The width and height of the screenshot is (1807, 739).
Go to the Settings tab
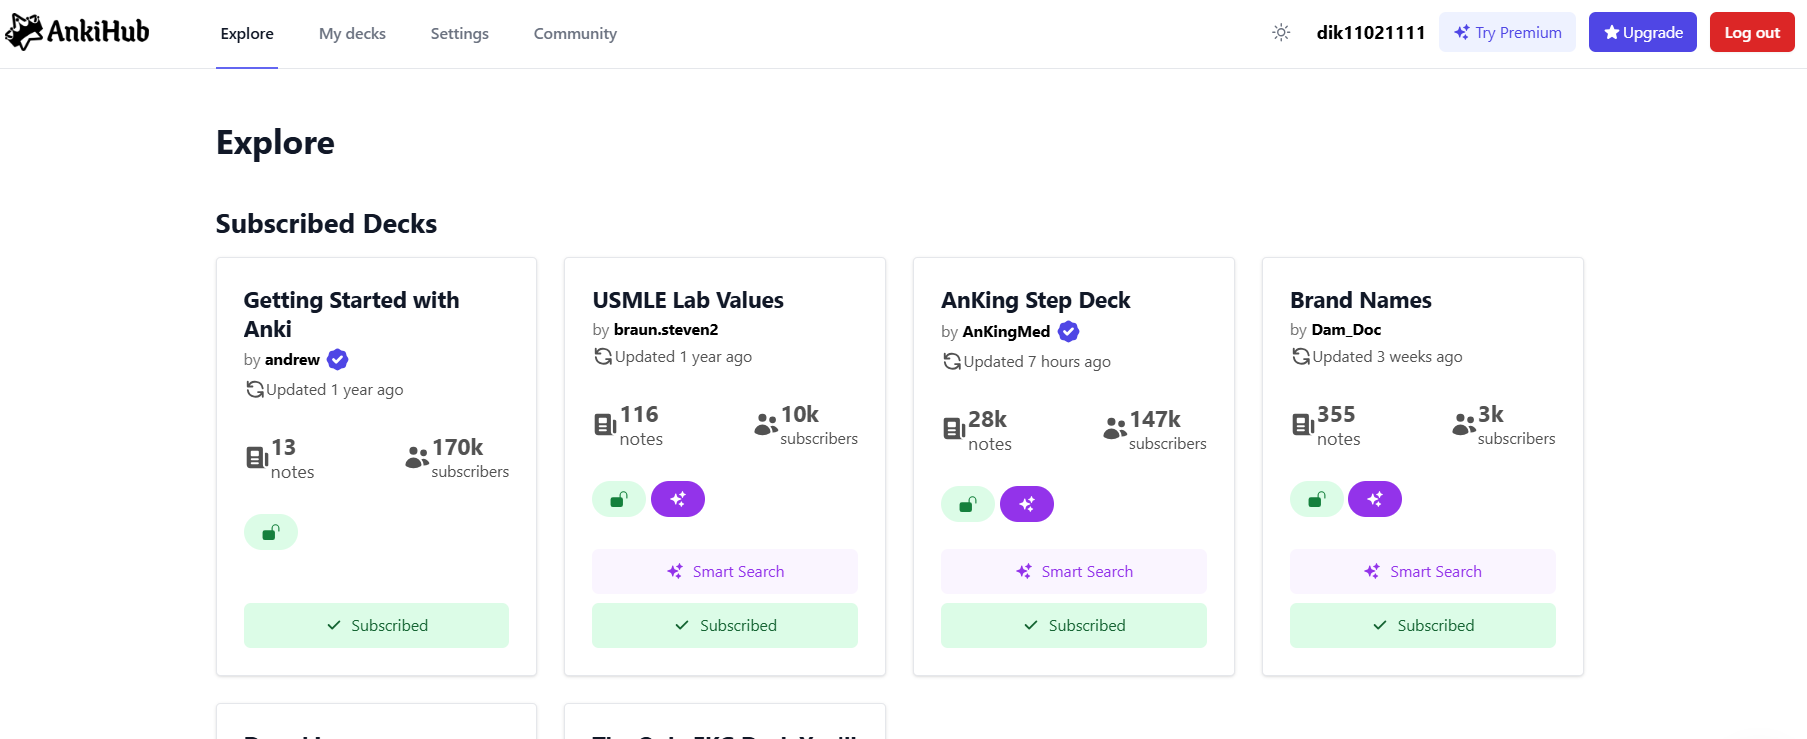(x=460, y=33)
